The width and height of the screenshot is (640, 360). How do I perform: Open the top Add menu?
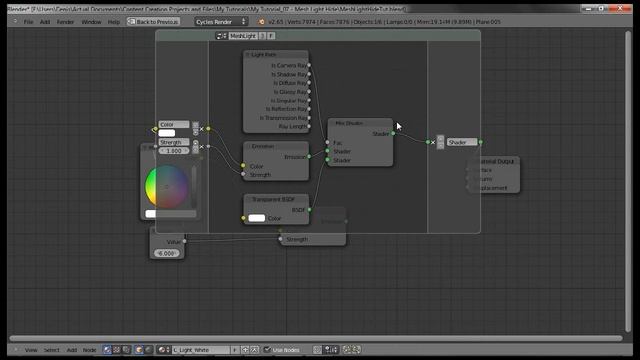[x=45, y=22]
